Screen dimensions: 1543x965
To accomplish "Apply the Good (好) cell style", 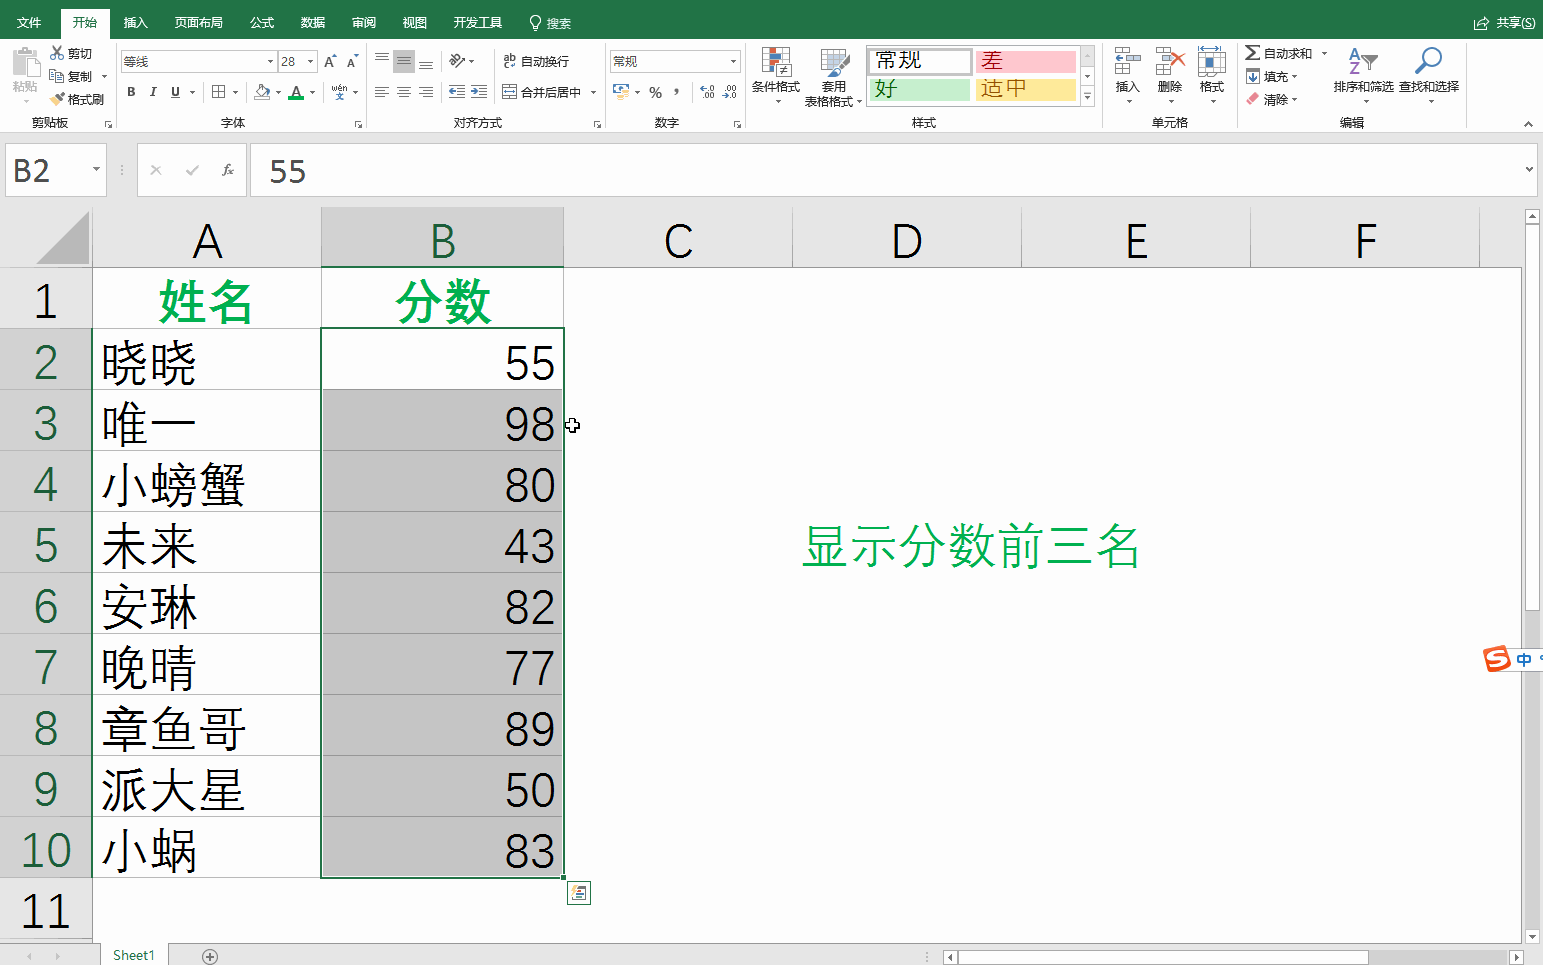I will pos(920,89).
